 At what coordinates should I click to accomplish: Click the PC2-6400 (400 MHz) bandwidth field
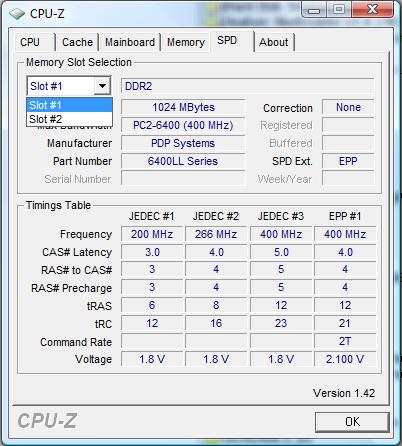coord(183,125)
